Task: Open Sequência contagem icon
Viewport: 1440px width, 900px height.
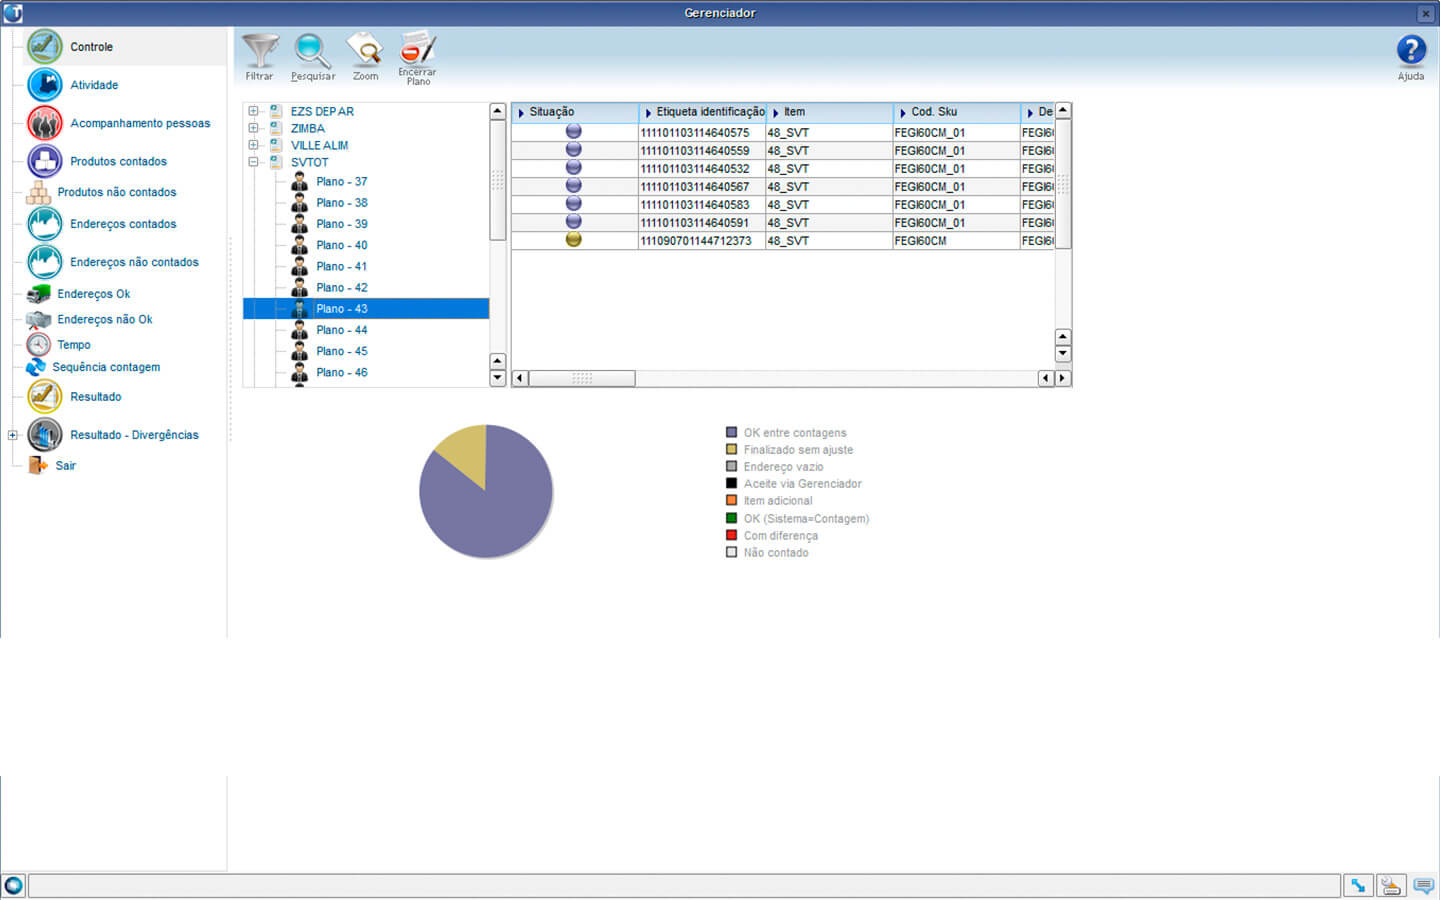Action: tap(36, 367)
